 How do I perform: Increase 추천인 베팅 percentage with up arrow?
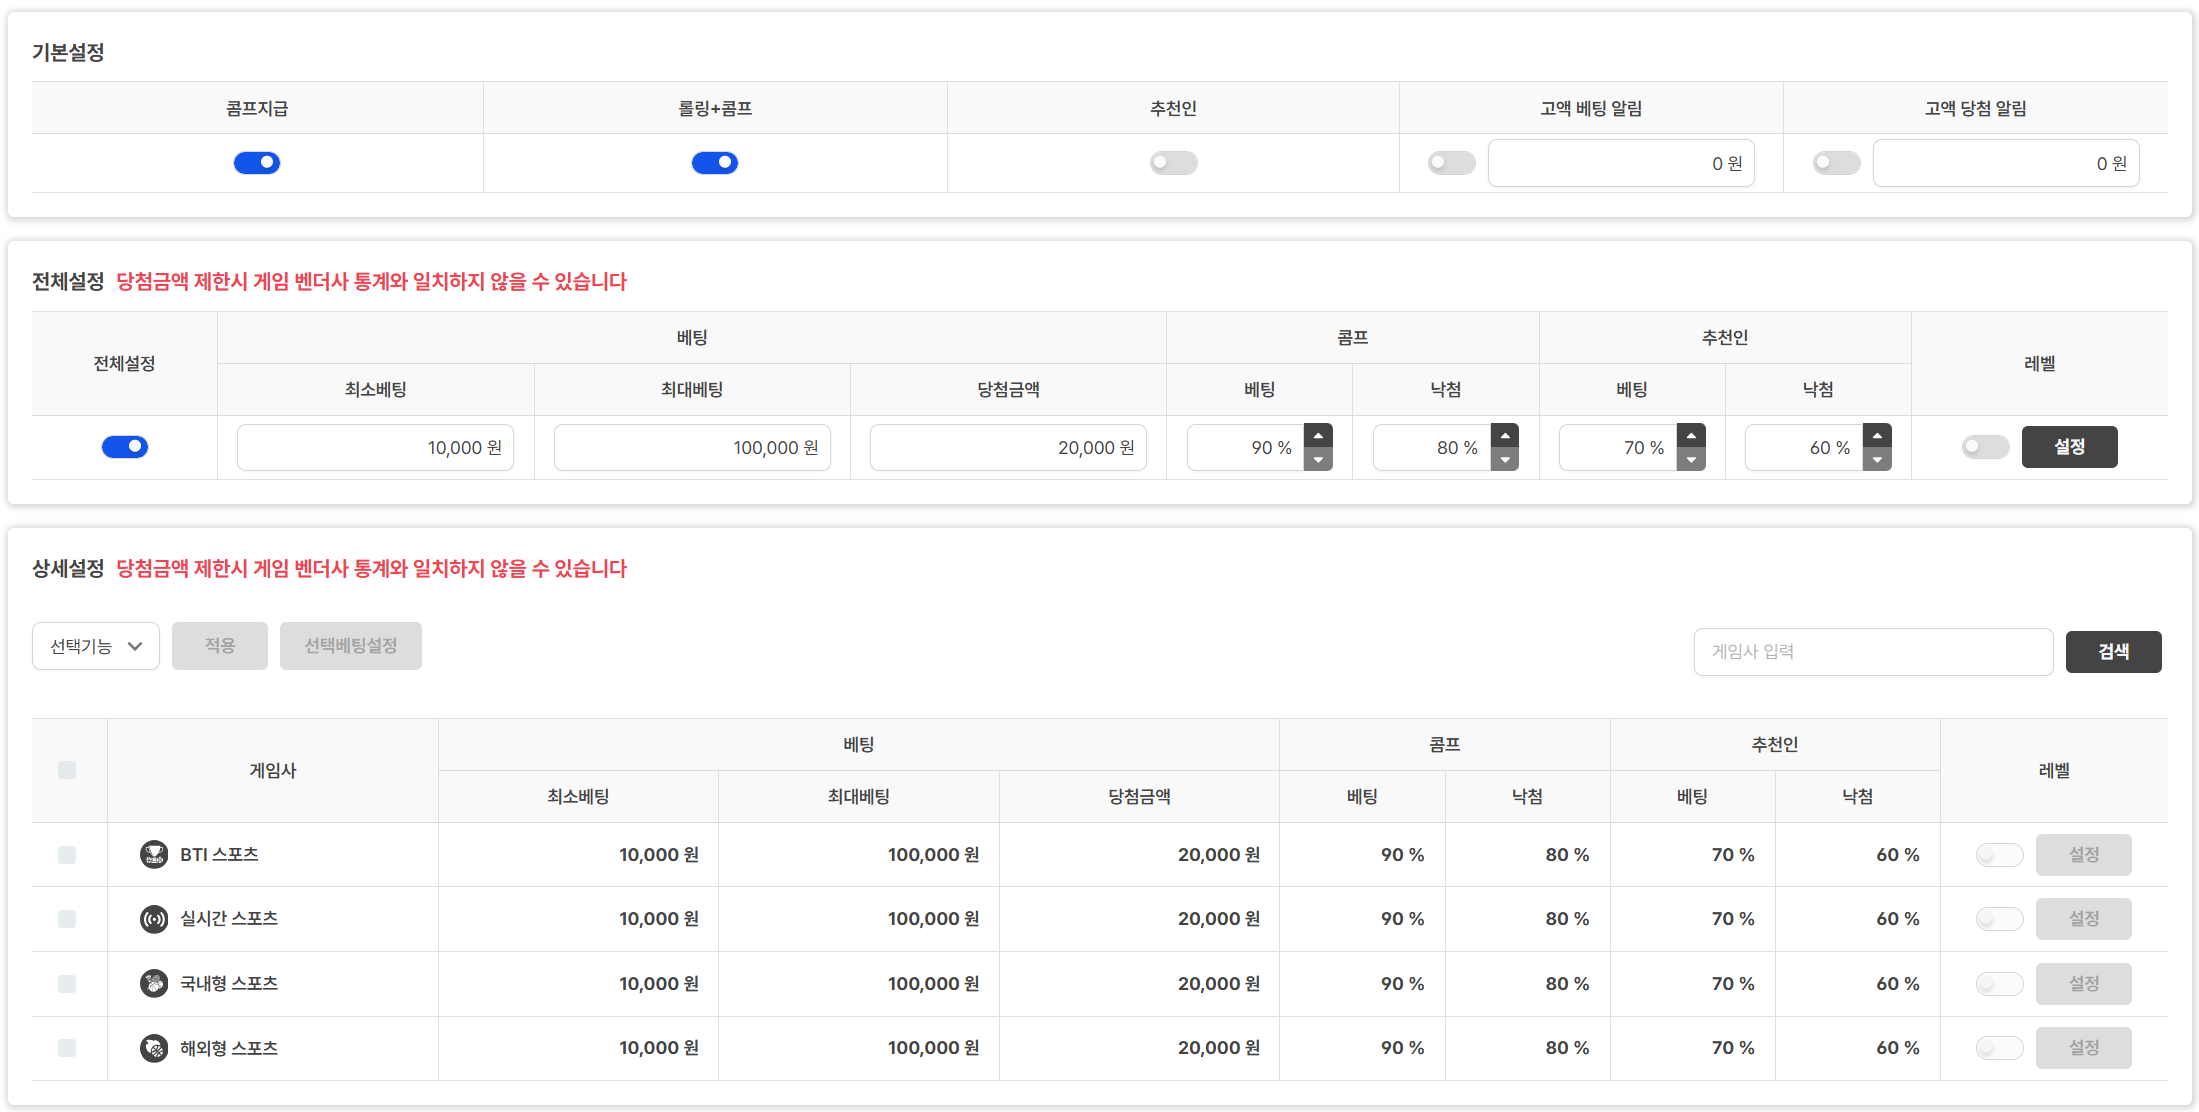coord(1691,436)
